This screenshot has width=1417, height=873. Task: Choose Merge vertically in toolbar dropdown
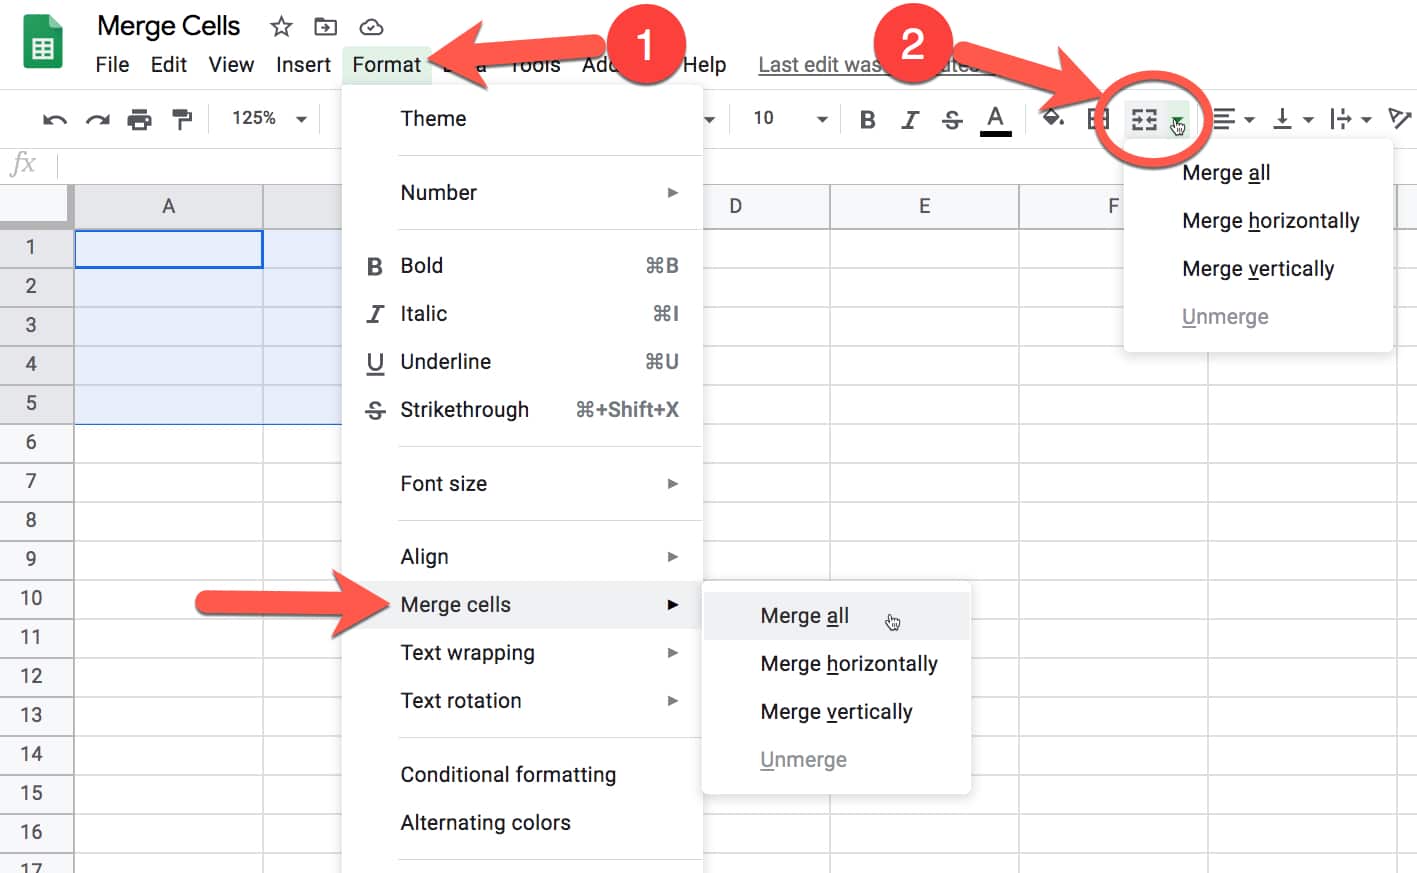point(1258,269)
